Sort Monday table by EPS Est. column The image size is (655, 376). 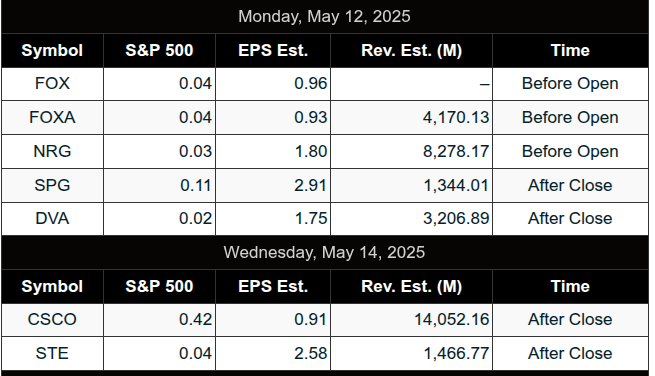coord(273,51)
